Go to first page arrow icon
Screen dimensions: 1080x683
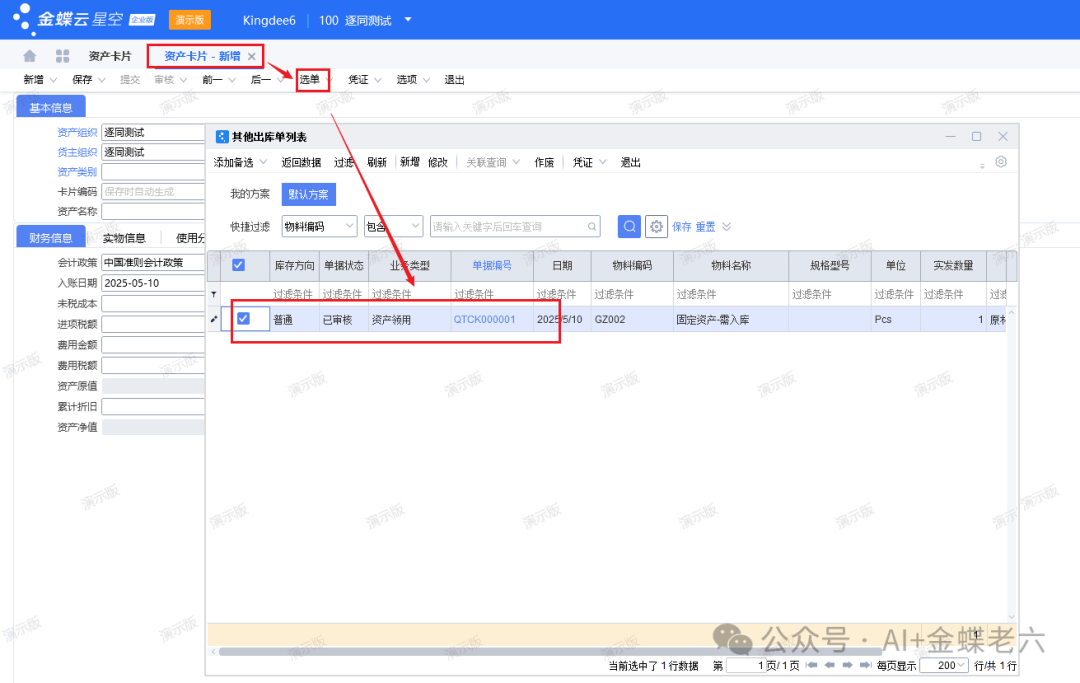tap(811, 665)
